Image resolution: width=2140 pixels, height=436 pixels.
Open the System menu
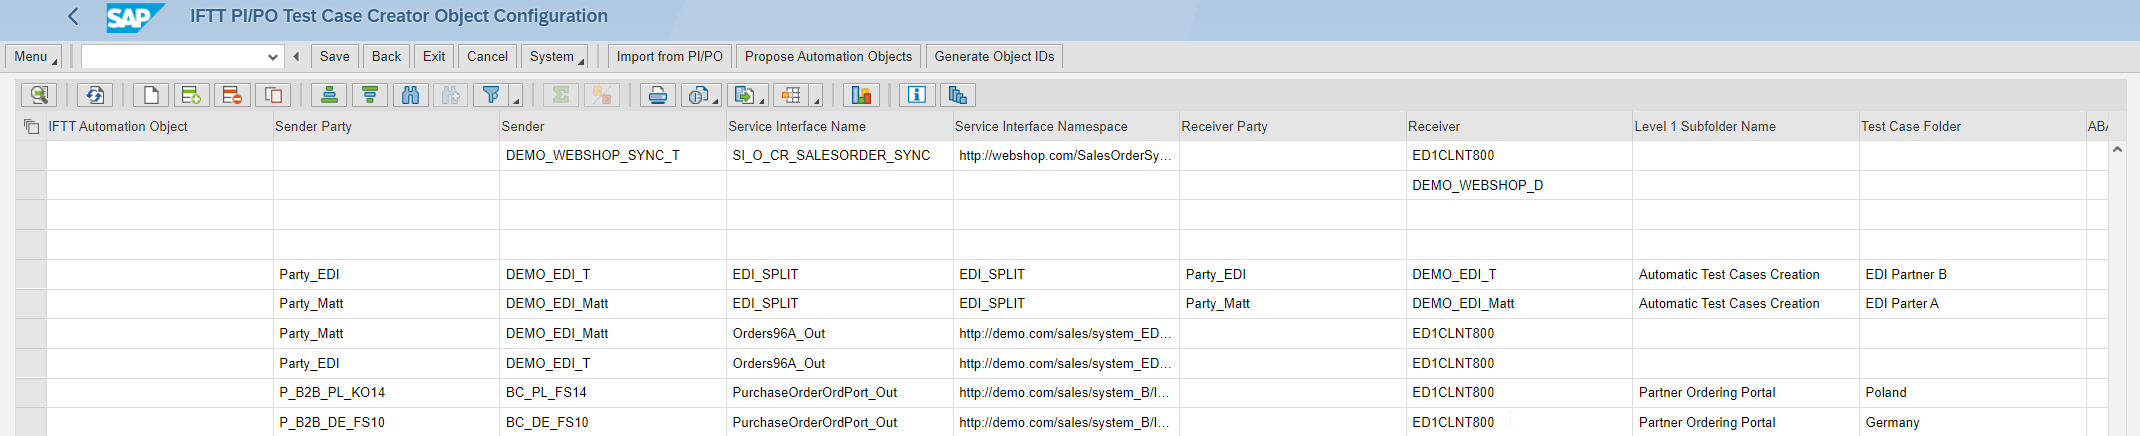pos(554,57)
